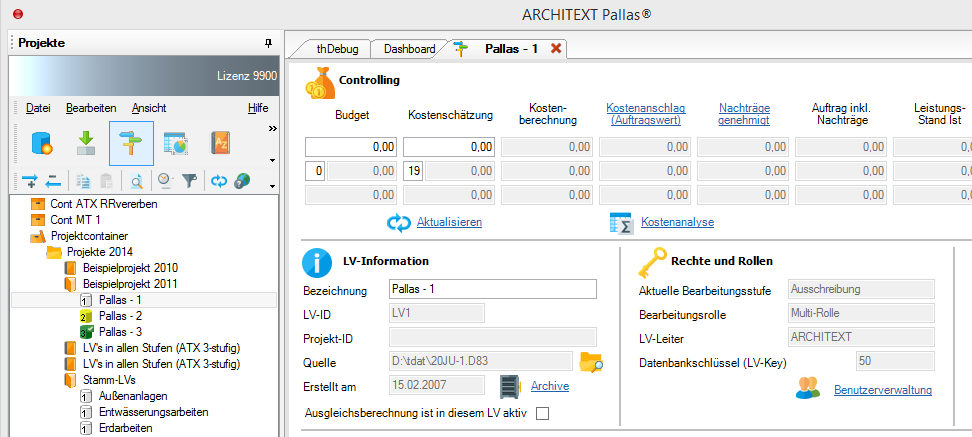Screen dimensions: 972x437
Task: Select Cont MT 1 in project tree
Action: pos(76,219)
